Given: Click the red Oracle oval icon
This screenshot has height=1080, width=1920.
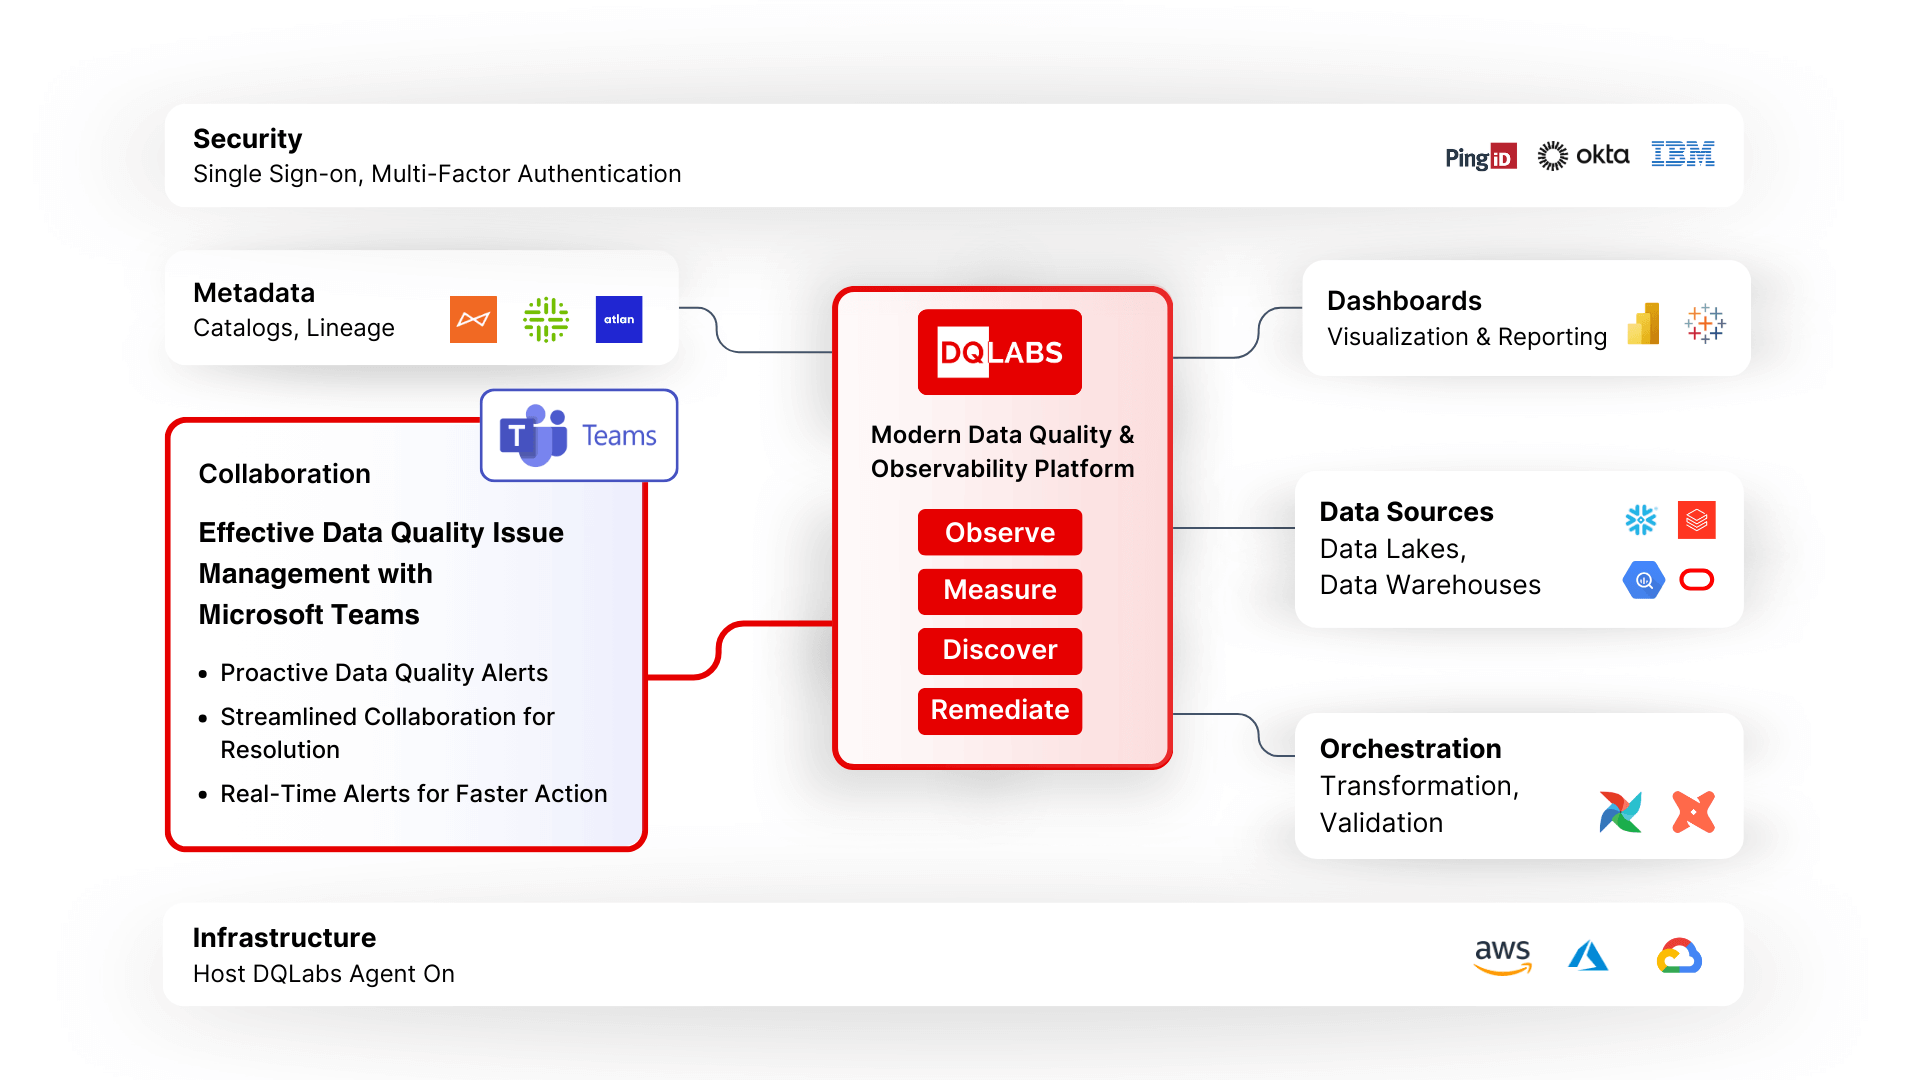Looking at the screenshot, I should 1697,580.
